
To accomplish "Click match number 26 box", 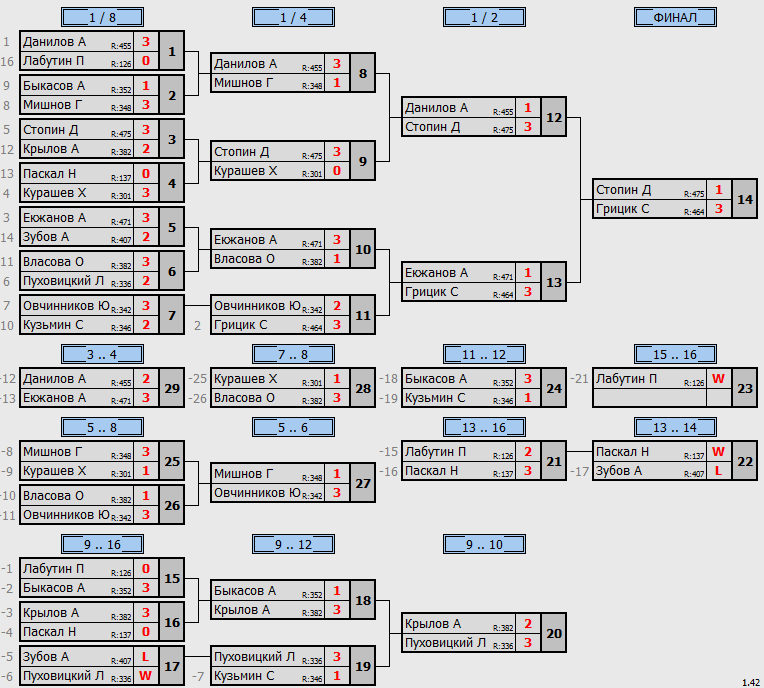I will tap(172, 505).
